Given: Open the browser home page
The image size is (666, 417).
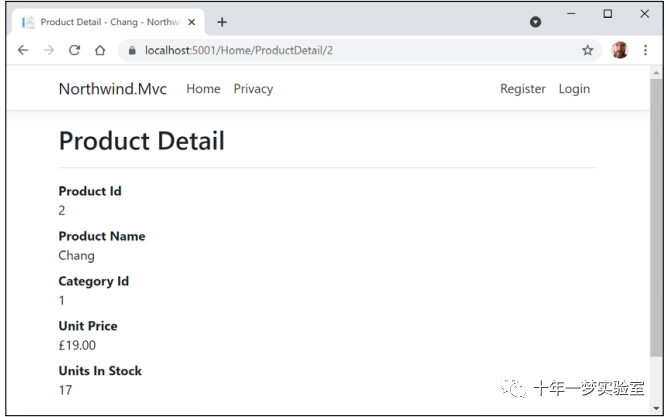Looking at the screenshot, I should [100, 50].
